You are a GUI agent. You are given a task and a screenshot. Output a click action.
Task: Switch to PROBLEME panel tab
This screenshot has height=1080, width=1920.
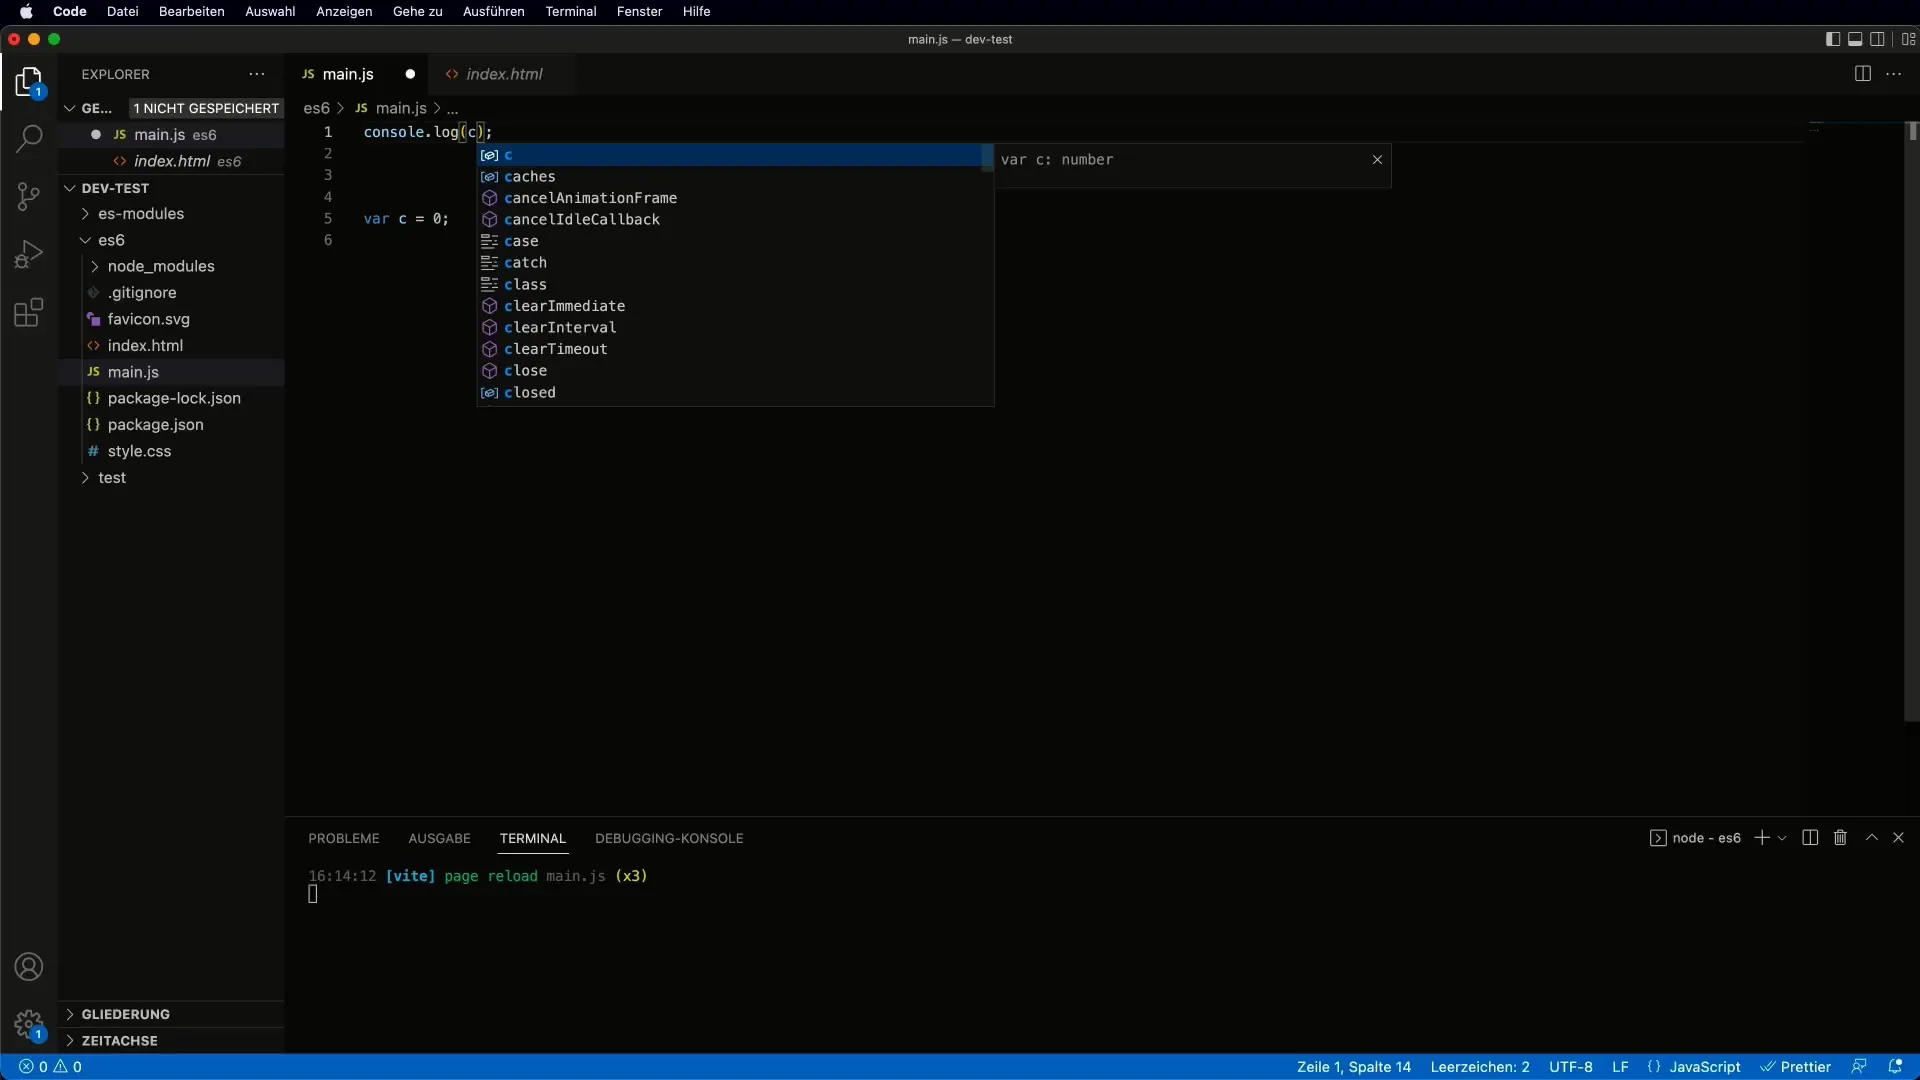click(344, 838)
